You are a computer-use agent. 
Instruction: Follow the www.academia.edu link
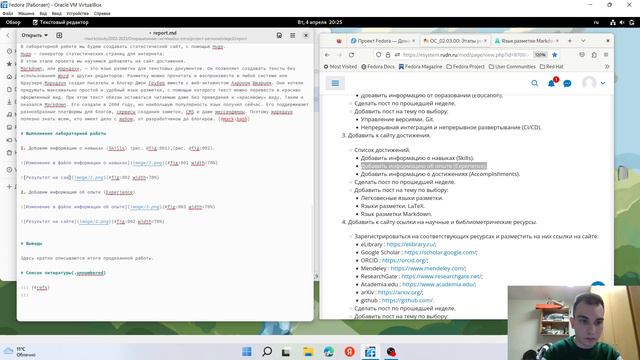coord(438,284)
